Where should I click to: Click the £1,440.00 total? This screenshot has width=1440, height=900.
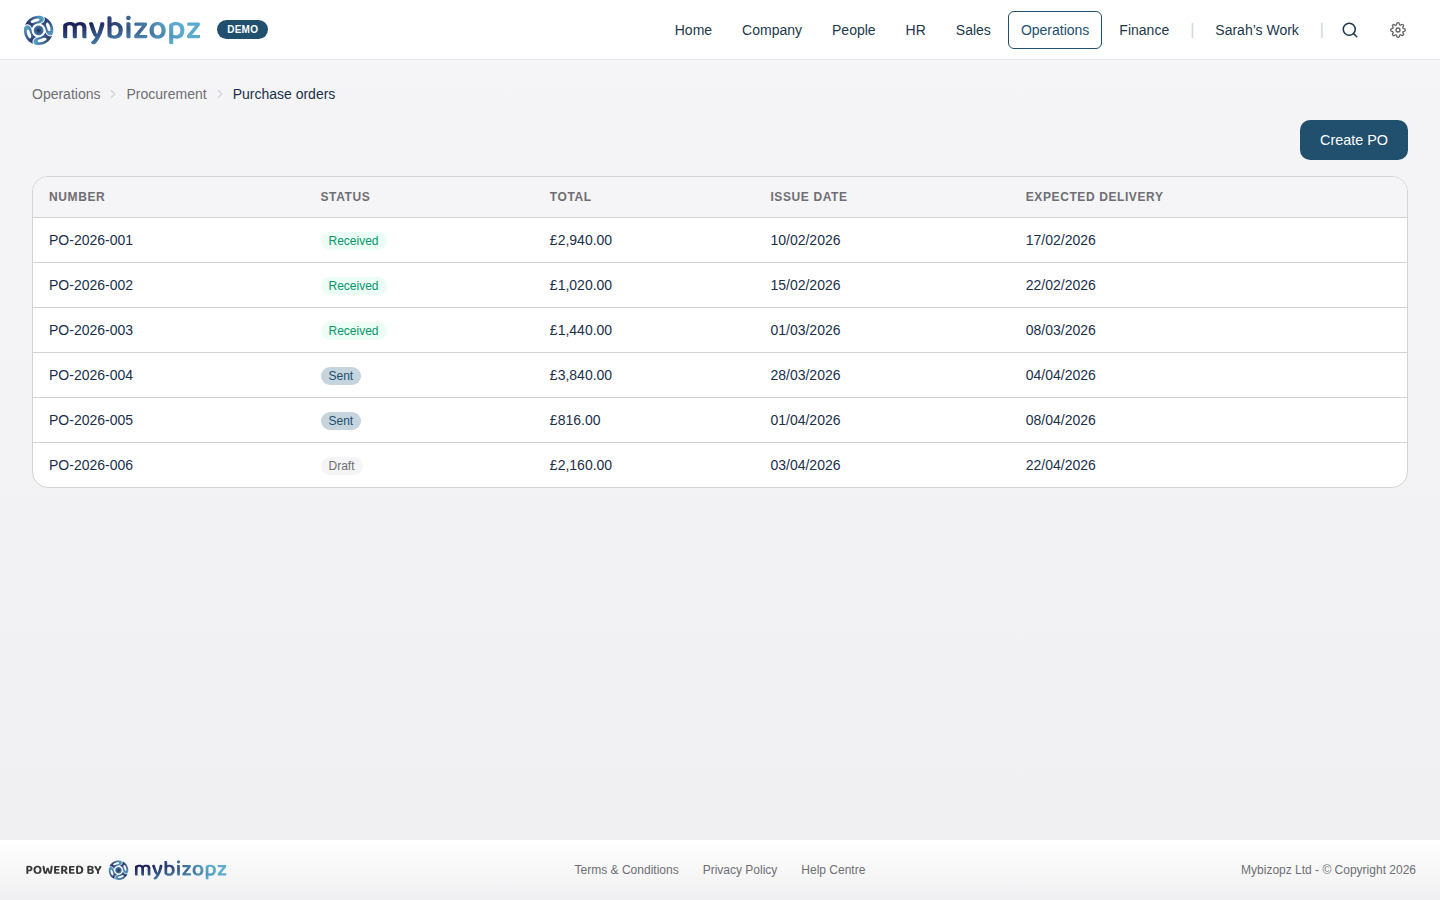(581, 330)
